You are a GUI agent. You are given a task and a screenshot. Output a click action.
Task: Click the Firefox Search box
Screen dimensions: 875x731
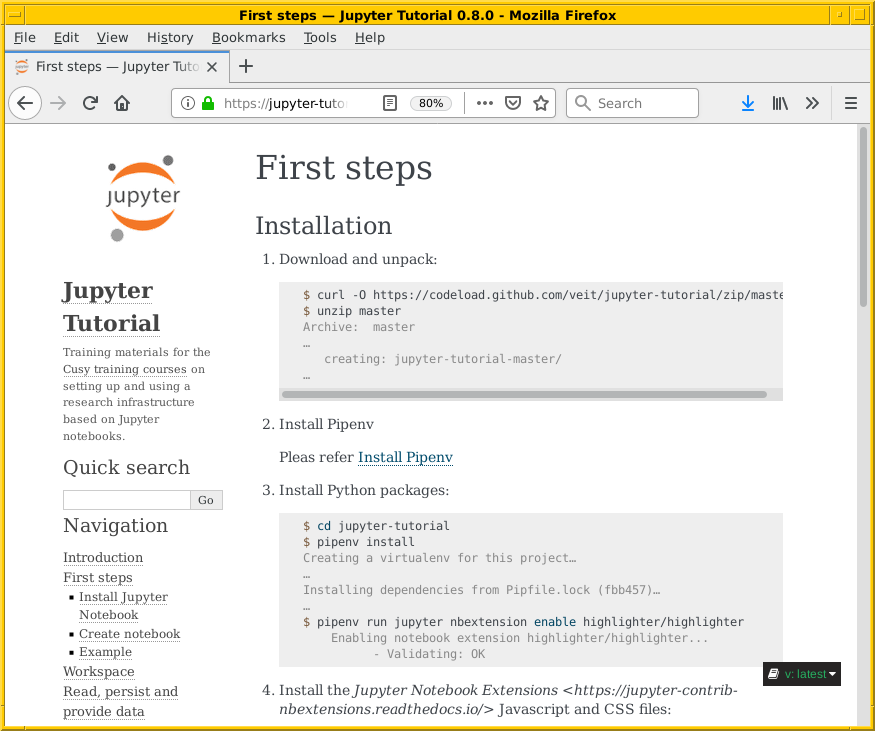(x=632, y=103)
